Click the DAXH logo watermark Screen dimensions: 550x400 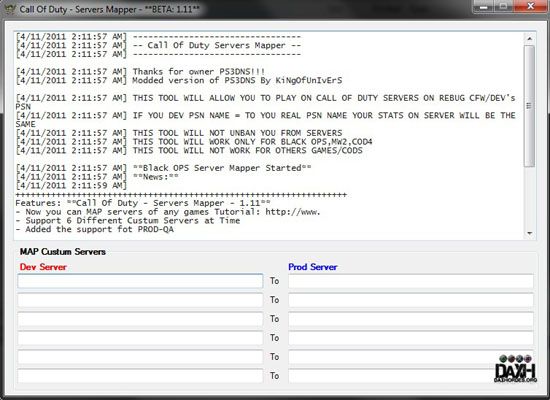[x=515, y=368]
